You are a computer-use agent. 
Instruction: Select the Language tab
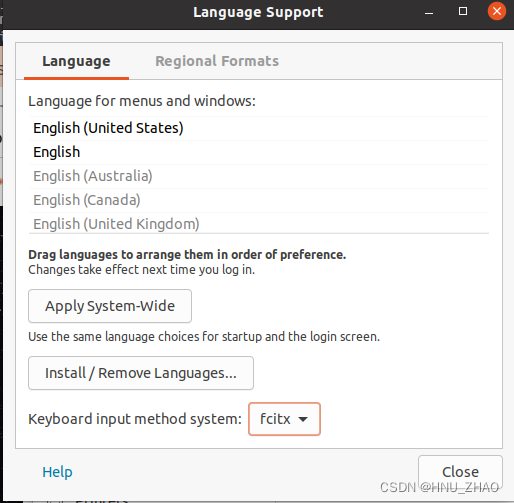coord(76,61)
